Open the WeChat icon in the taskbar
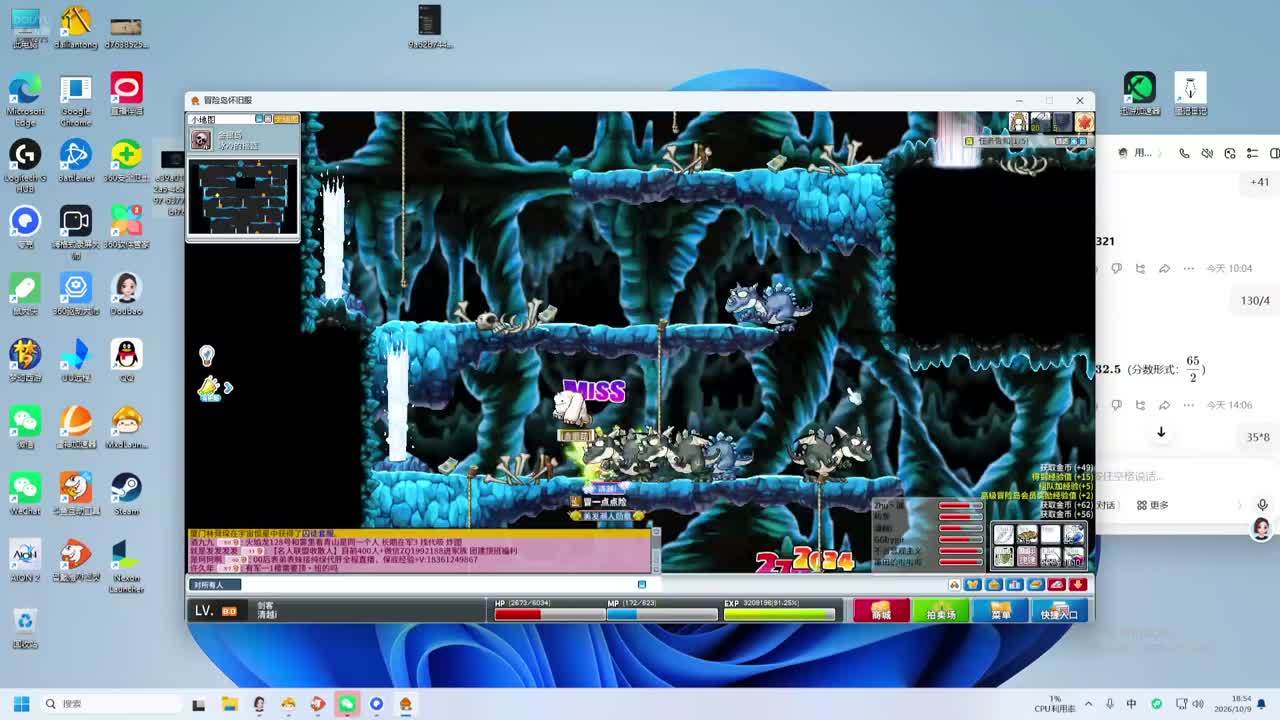This screenshot has width=1280, height=720. 347,704
